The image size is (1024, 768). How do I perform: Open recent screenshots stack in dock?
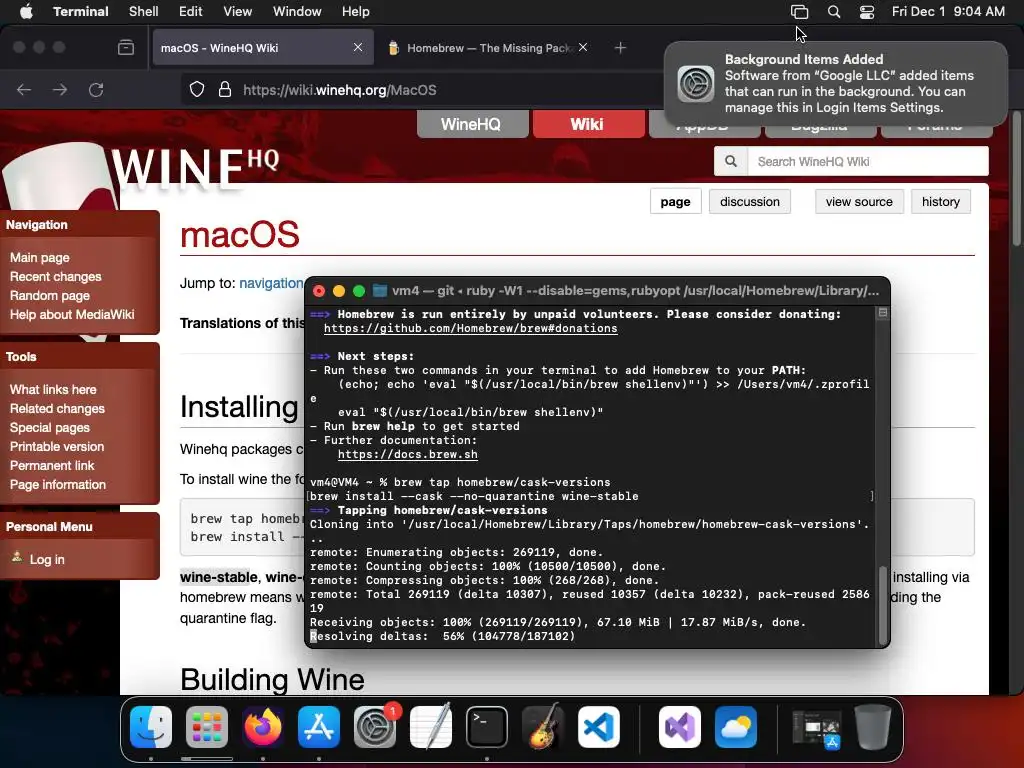(x=816, y=729)
